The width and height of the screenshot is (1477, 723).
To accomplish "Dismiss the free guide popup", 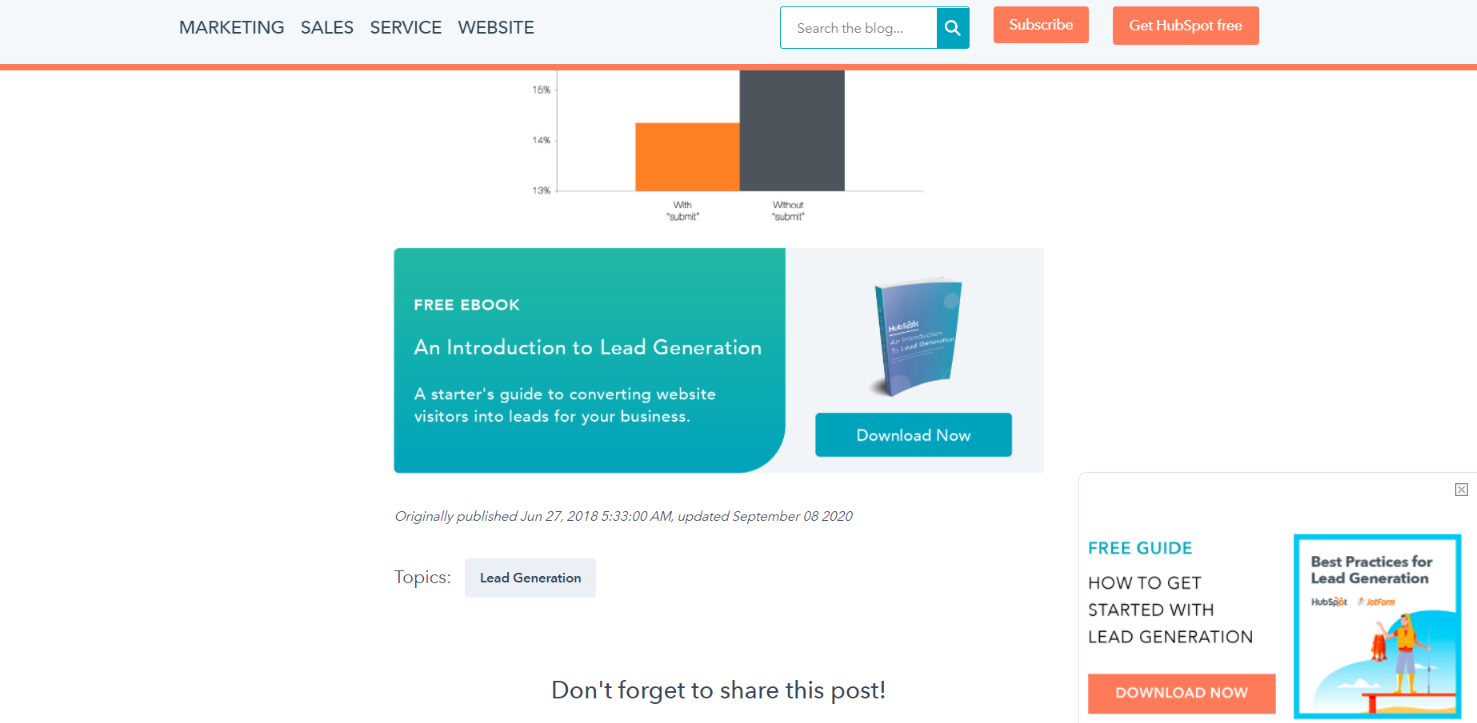I will pos(1461,489).
